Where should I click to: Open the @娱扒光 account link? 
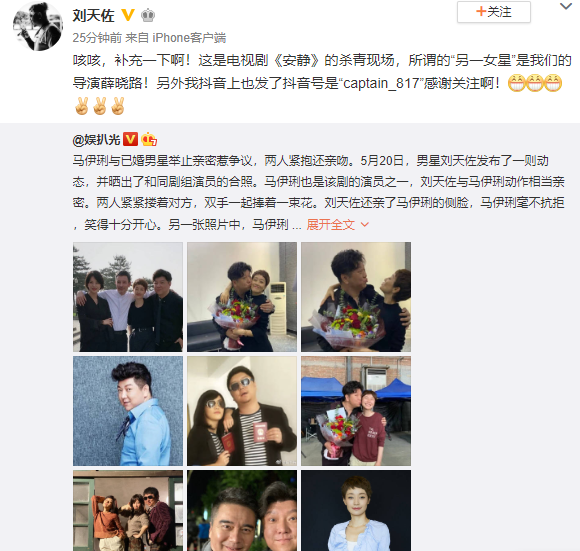[x=96, y=140]
